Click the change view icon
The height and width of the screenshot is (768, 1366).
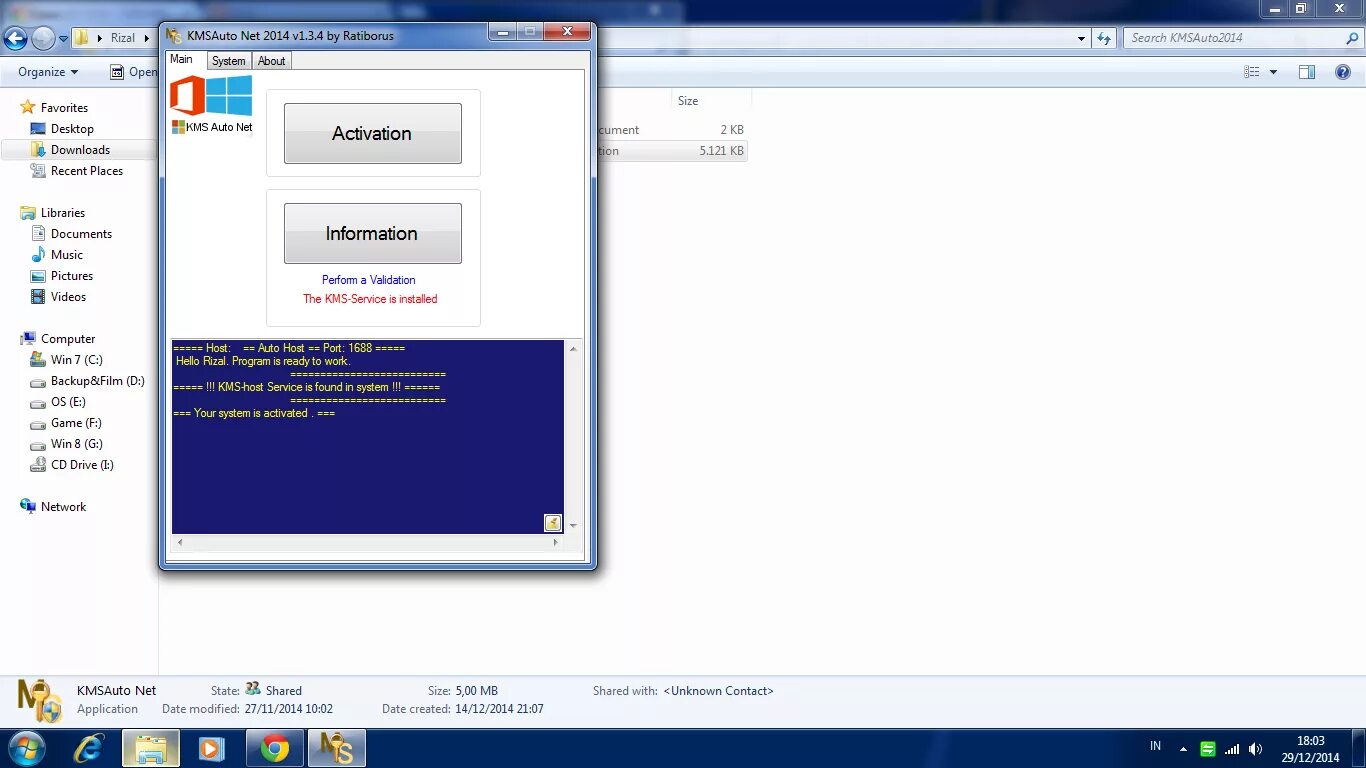pyautogui.click(x=1252, y=72)
